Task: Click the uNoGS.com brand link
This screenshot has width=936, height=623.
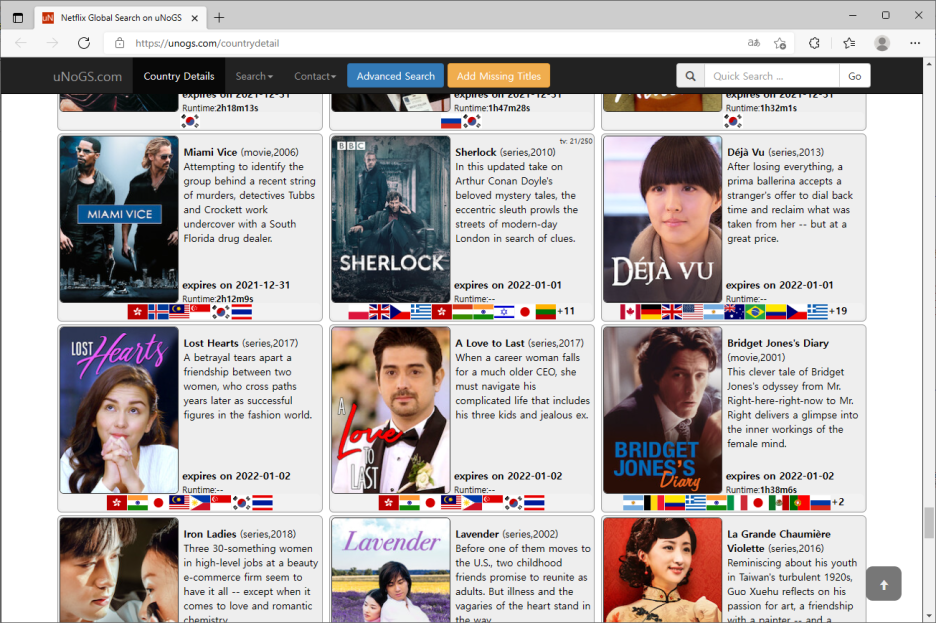Action: pos(87,76)
